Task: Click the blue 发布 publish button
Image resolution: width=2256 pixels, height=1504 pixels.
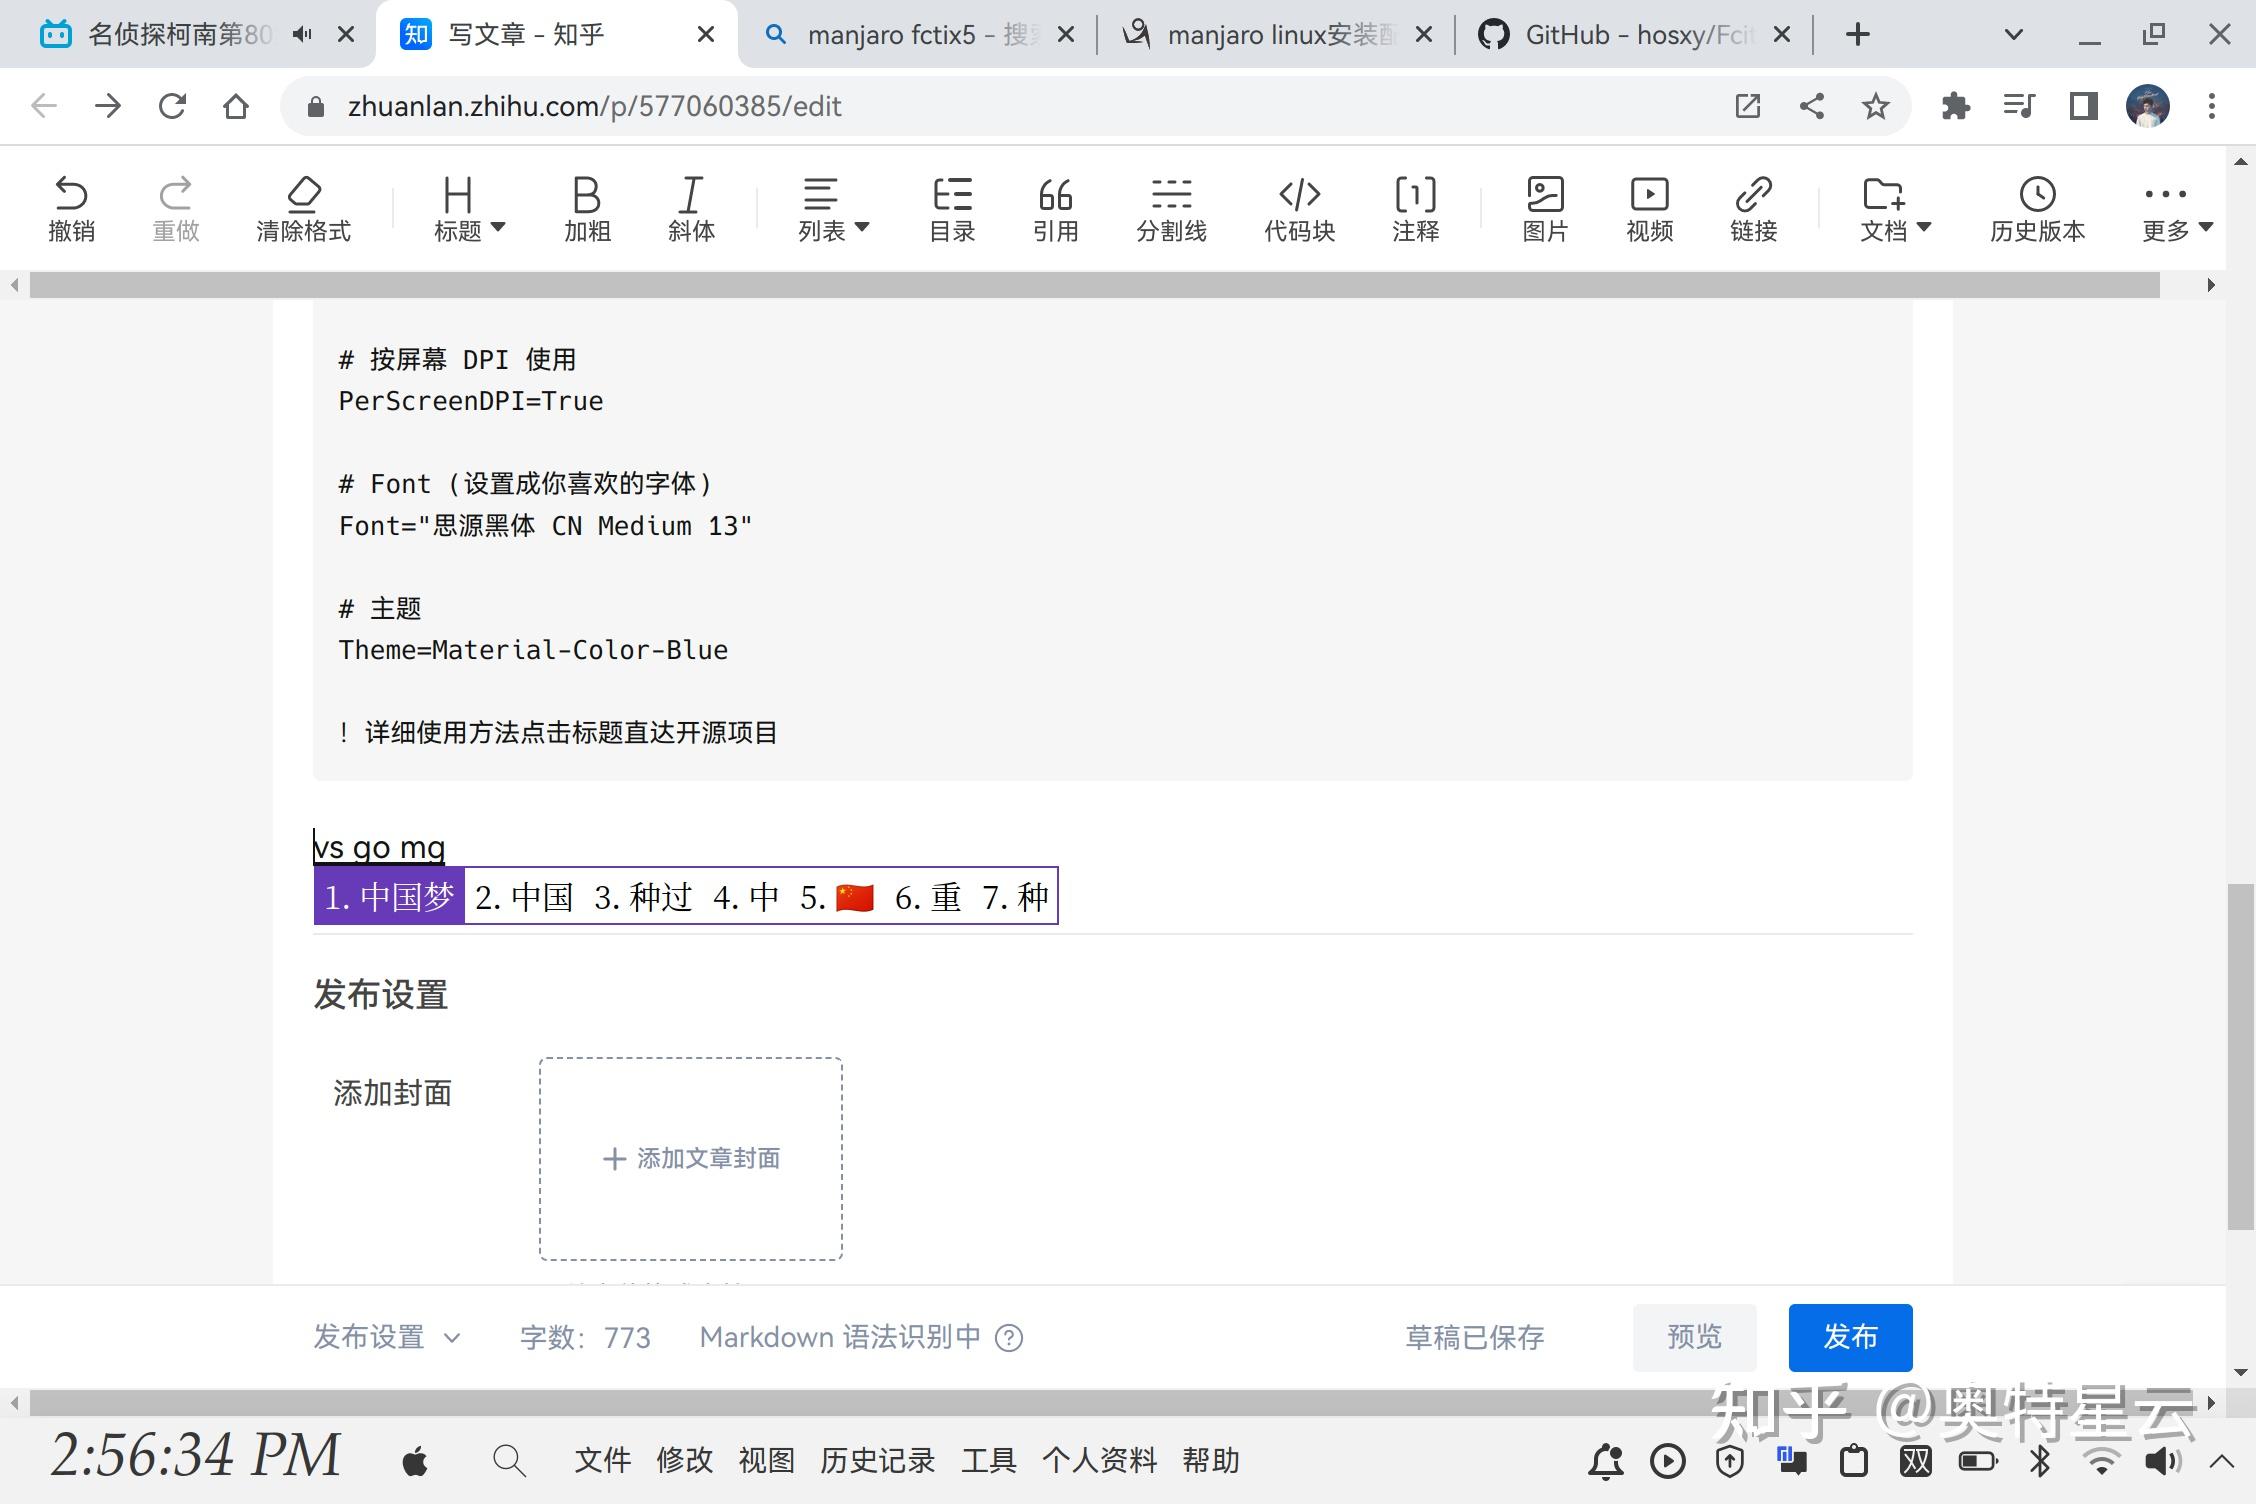Action: pos(1850,1337)
